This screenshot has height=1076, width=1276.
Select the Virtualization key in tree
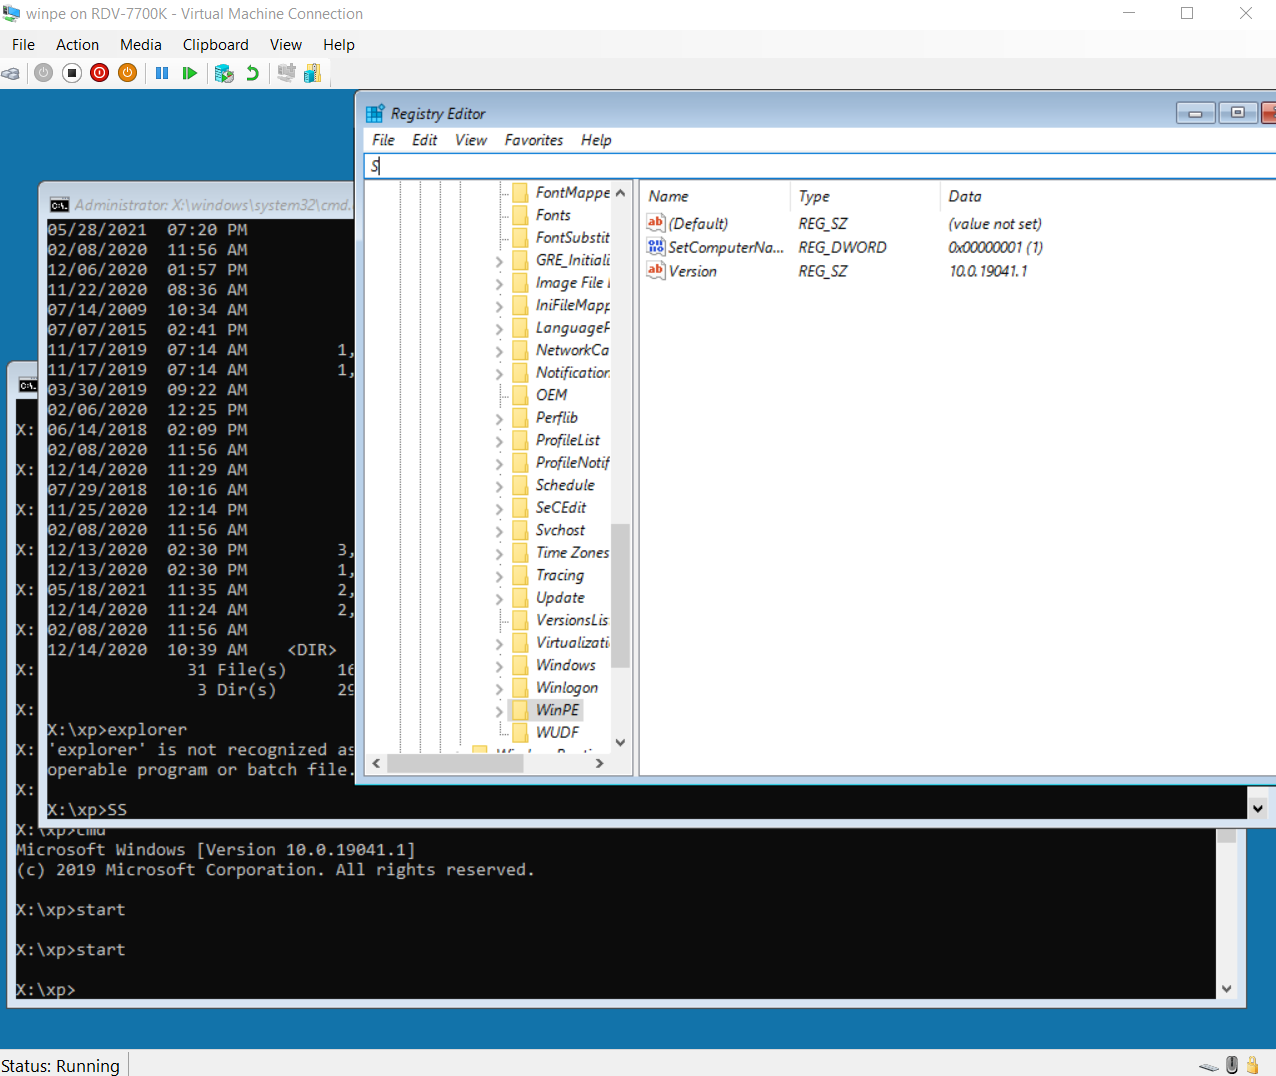pos(572,642)
